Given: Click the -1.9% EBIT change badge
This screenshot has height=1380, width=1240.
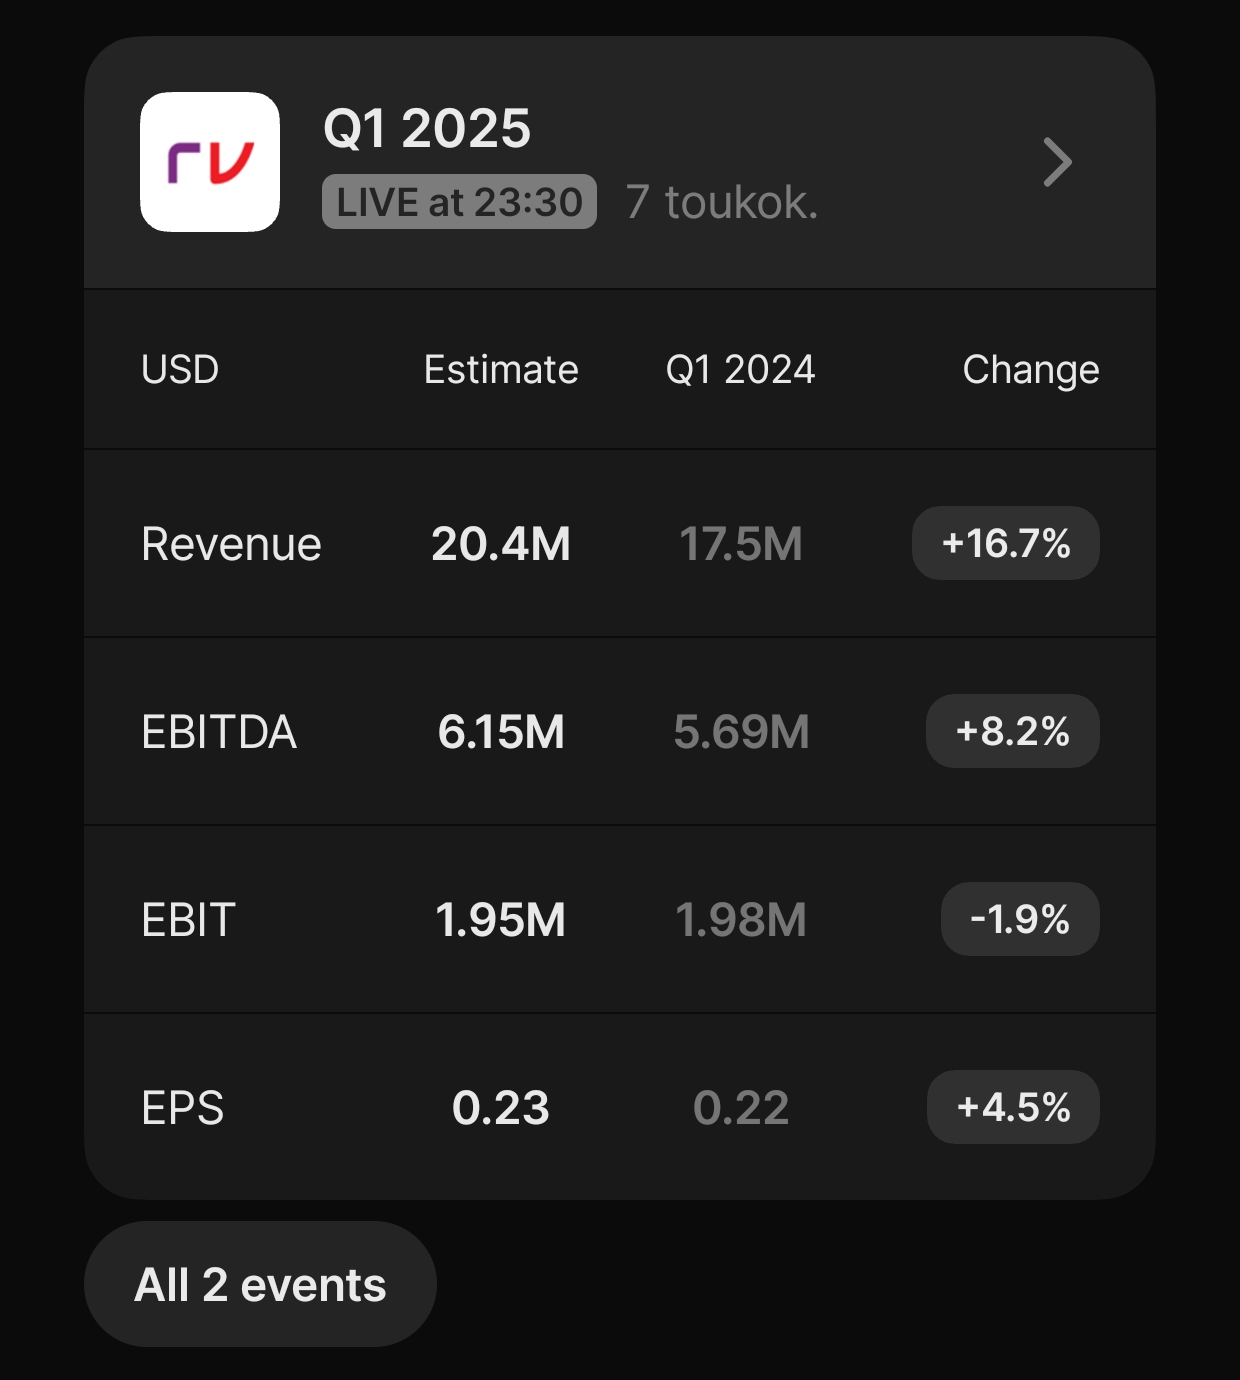Looking at the screenshot, I should coord(1019,919).
